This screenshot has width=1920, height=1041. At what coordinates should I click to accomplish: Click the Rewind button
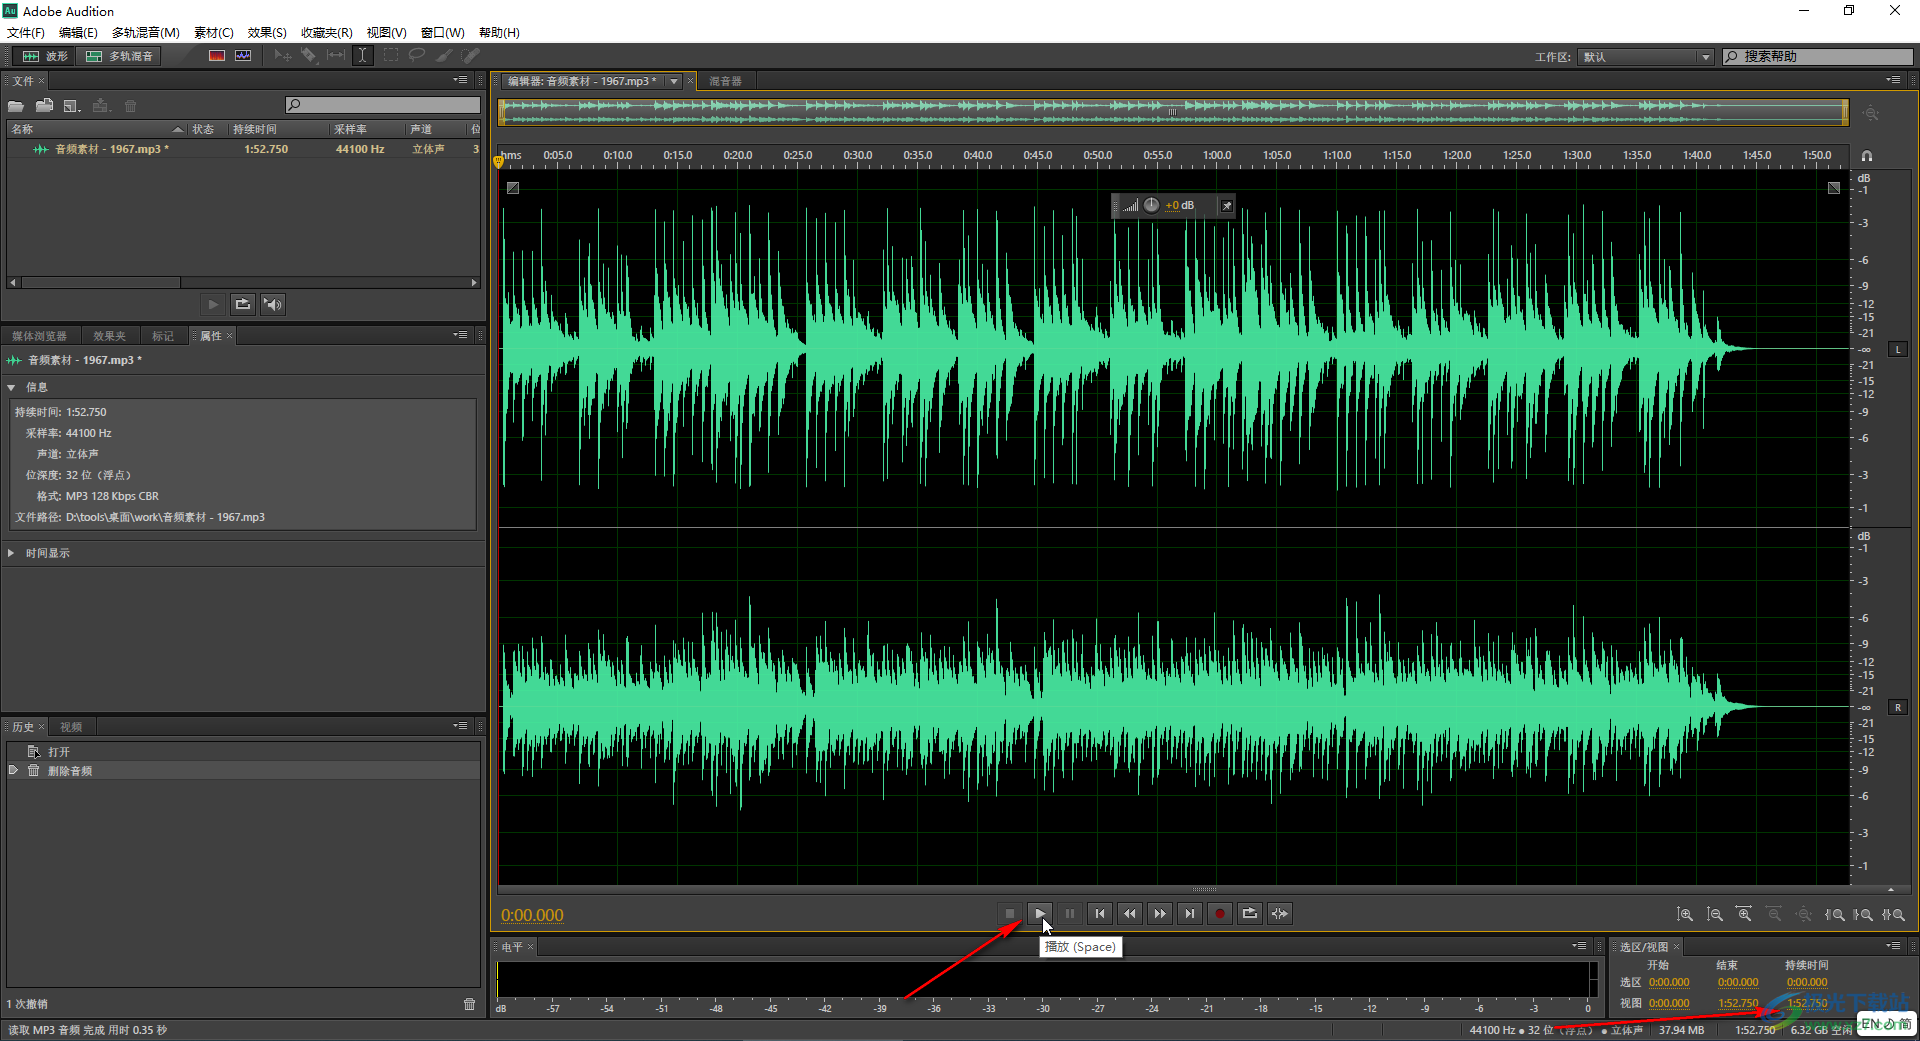(x=1130, y=913)
